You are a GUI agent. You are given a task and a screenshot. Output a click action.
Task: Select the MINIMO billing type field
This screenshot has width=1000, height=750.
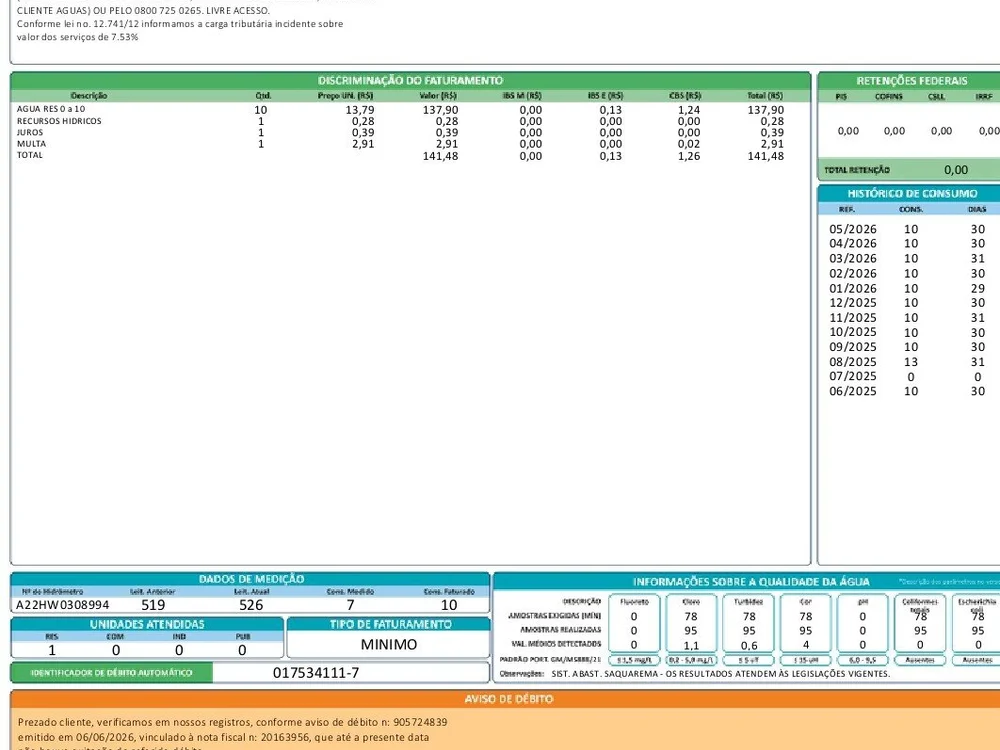388,645
